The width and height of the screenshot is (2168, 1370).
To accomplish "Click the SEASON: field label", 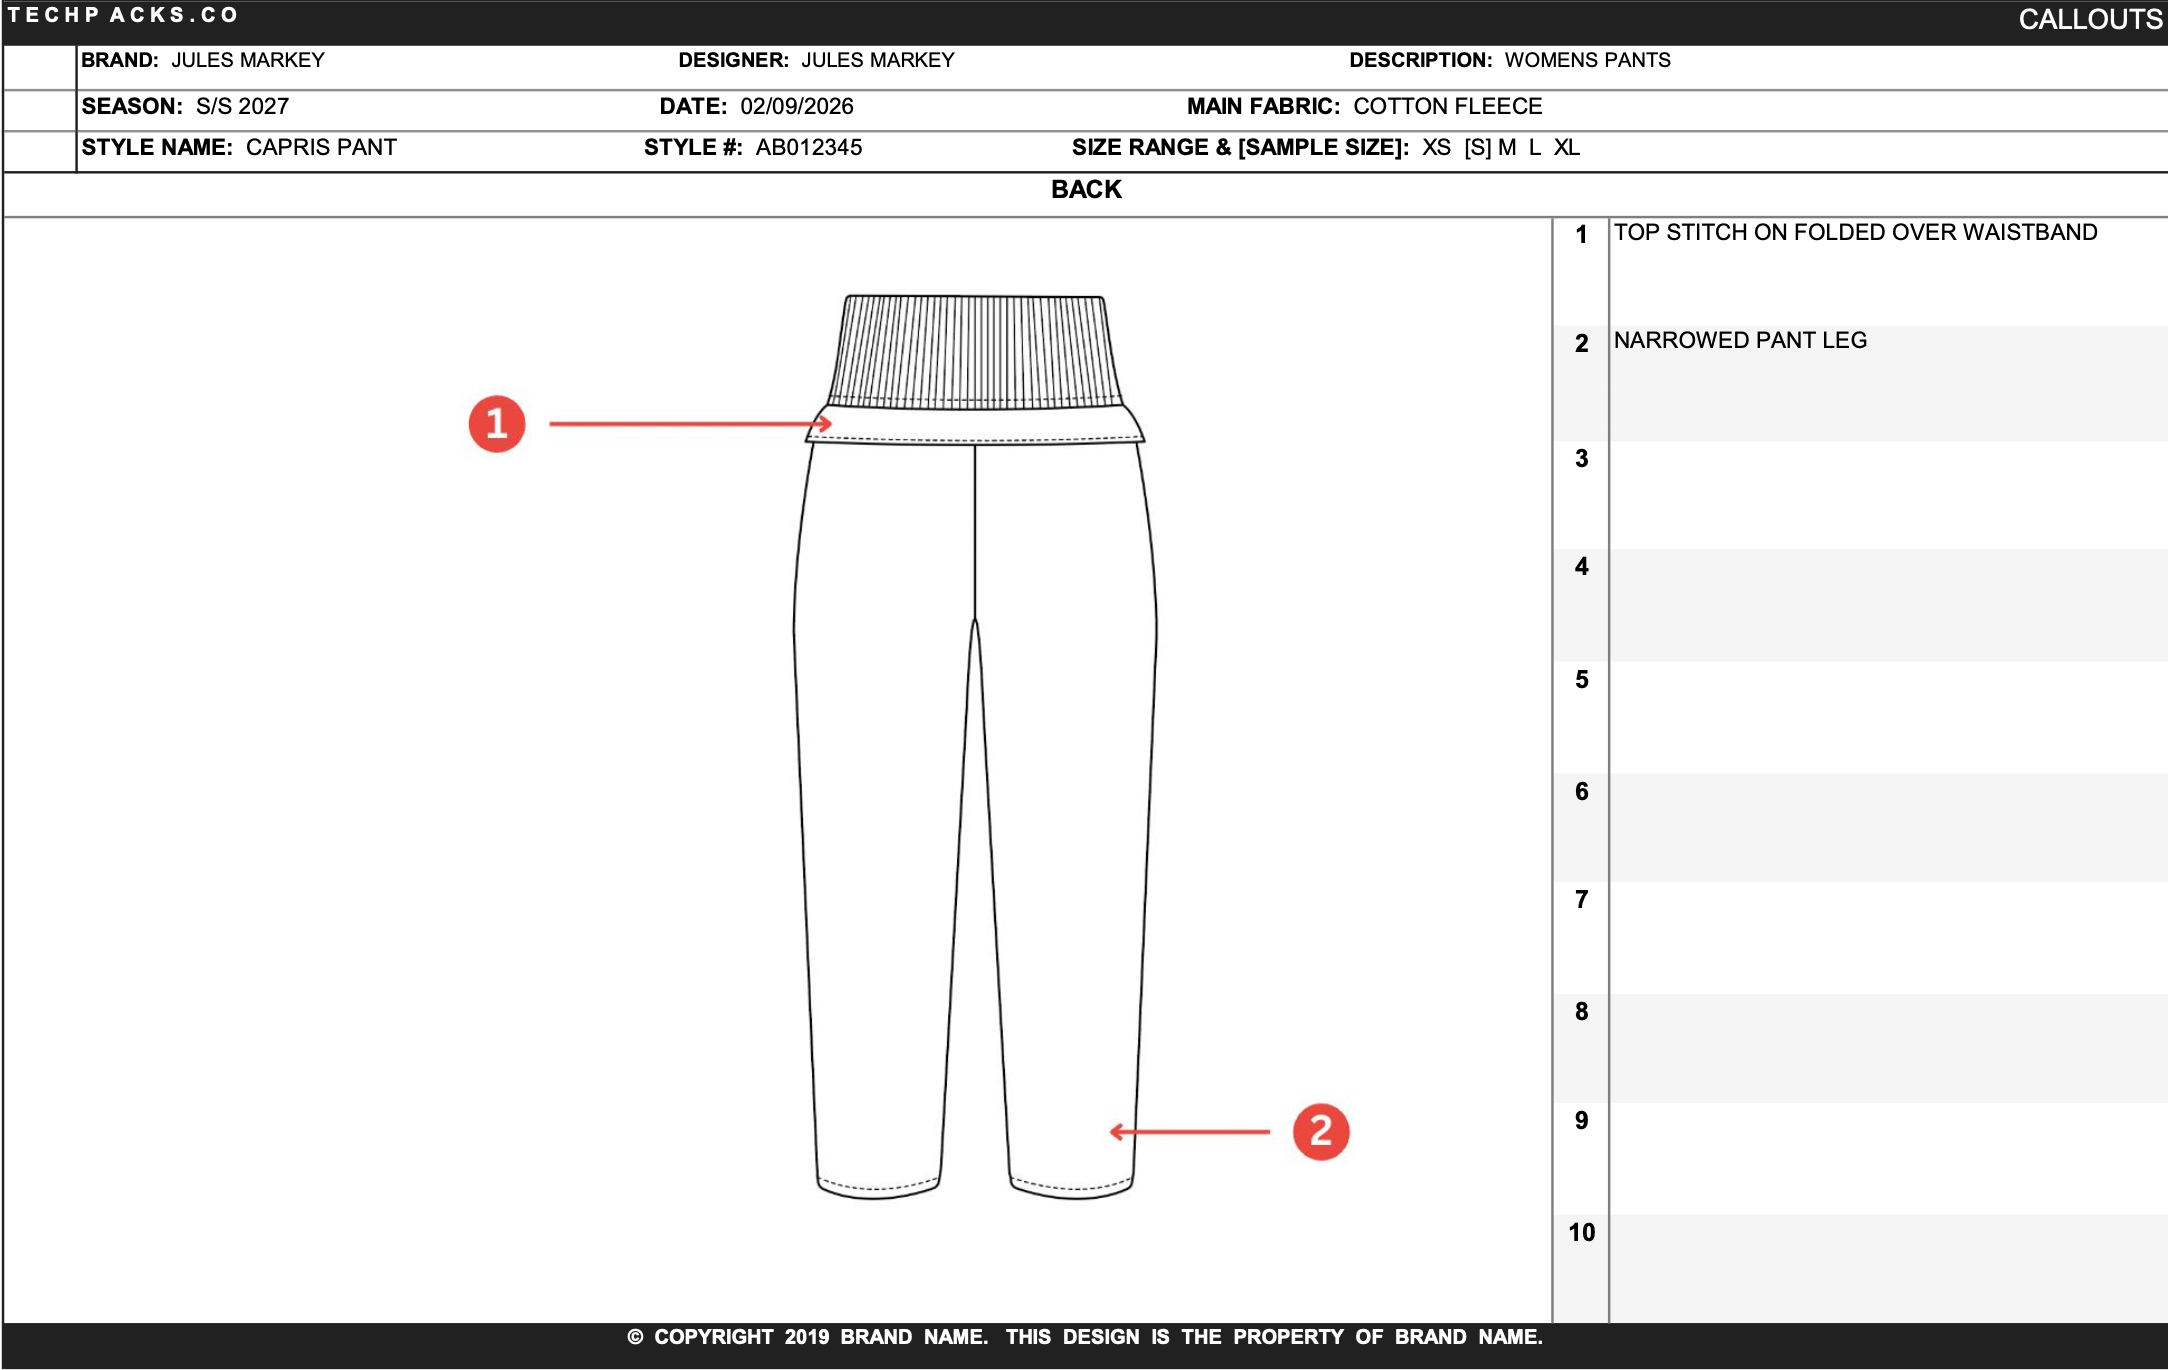I will [132, 106].
